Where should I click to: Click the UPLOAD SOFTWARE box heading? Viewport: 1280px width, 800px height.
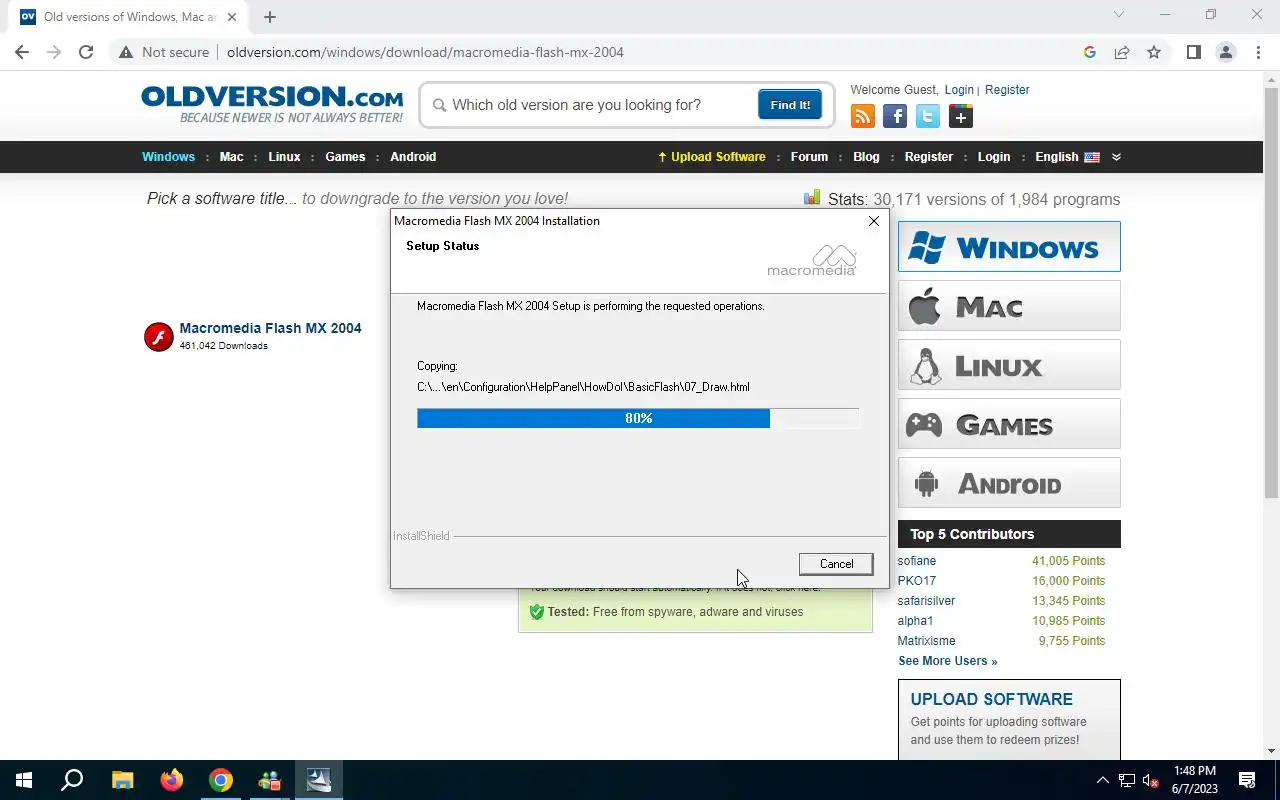pyautogui.click(x=991, y=699)
